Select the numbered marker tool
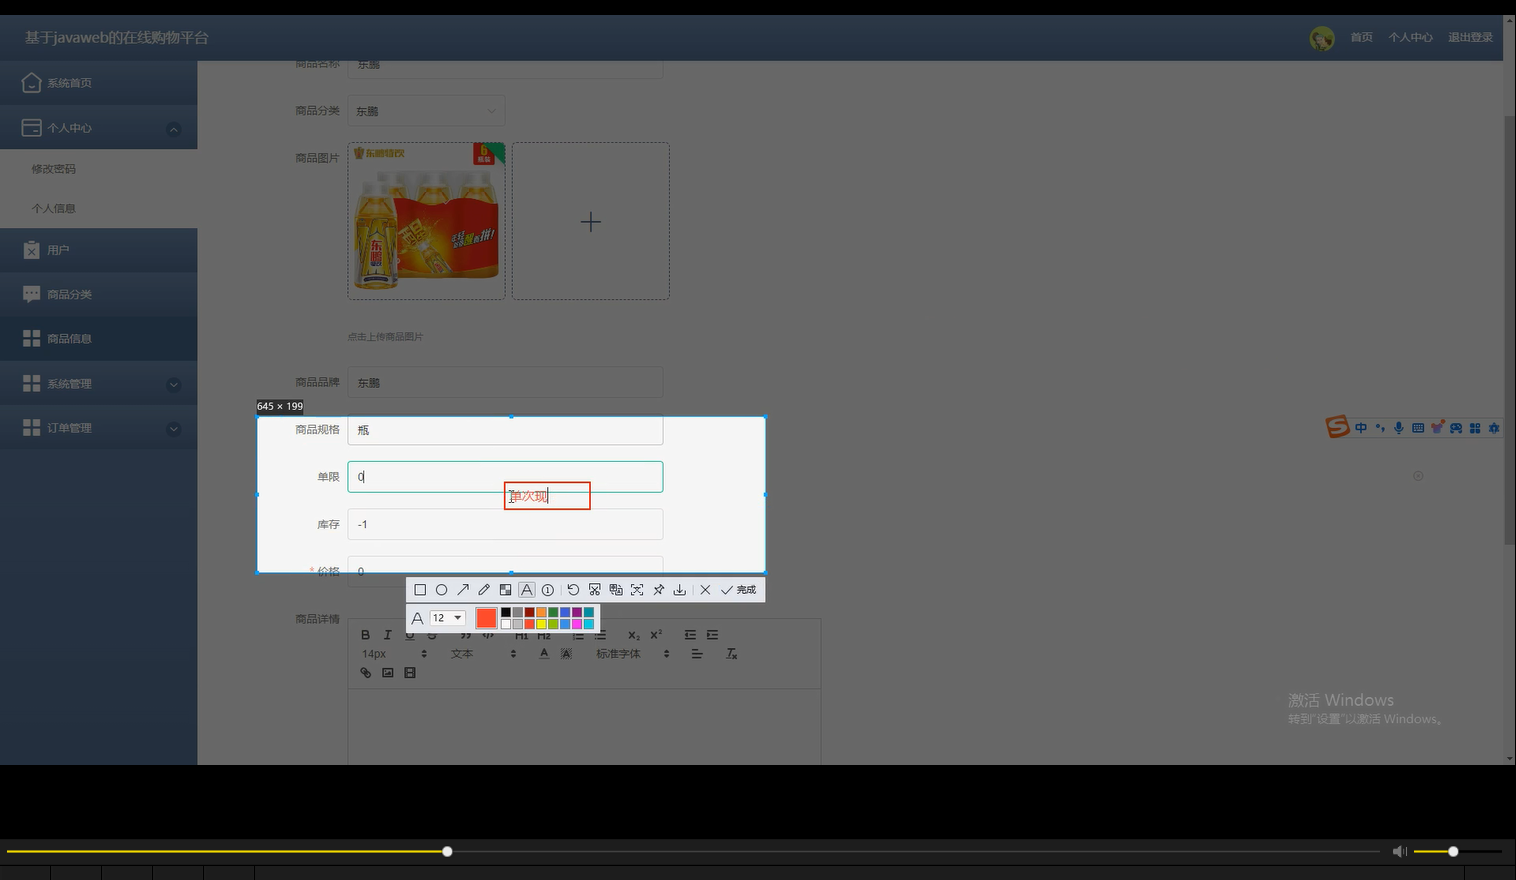 [547, 589]
